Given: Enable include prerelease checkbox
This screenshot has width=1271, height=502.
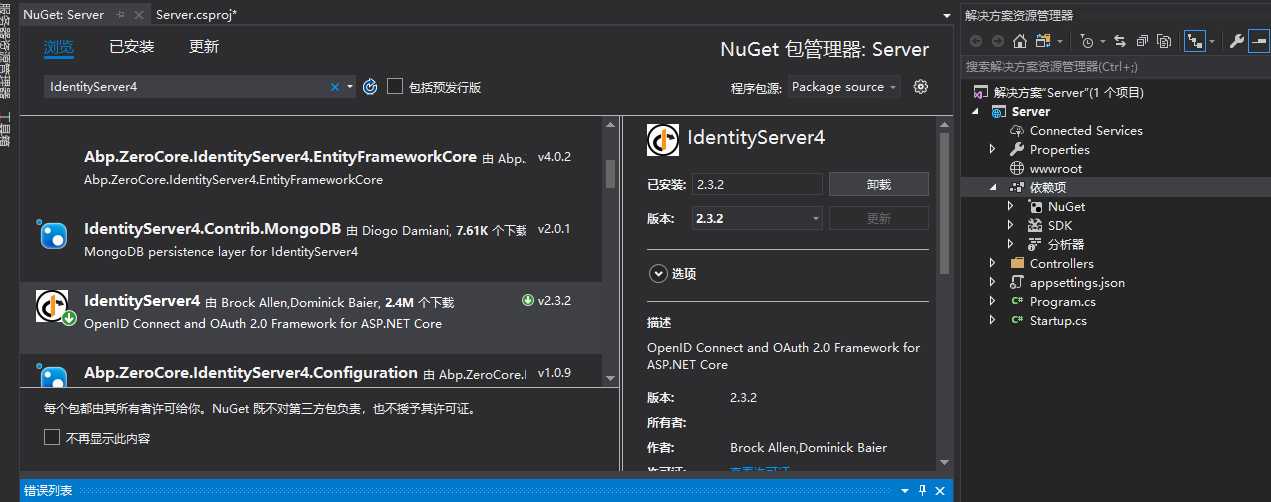Looking at the screenshot, I should [395, 87].
